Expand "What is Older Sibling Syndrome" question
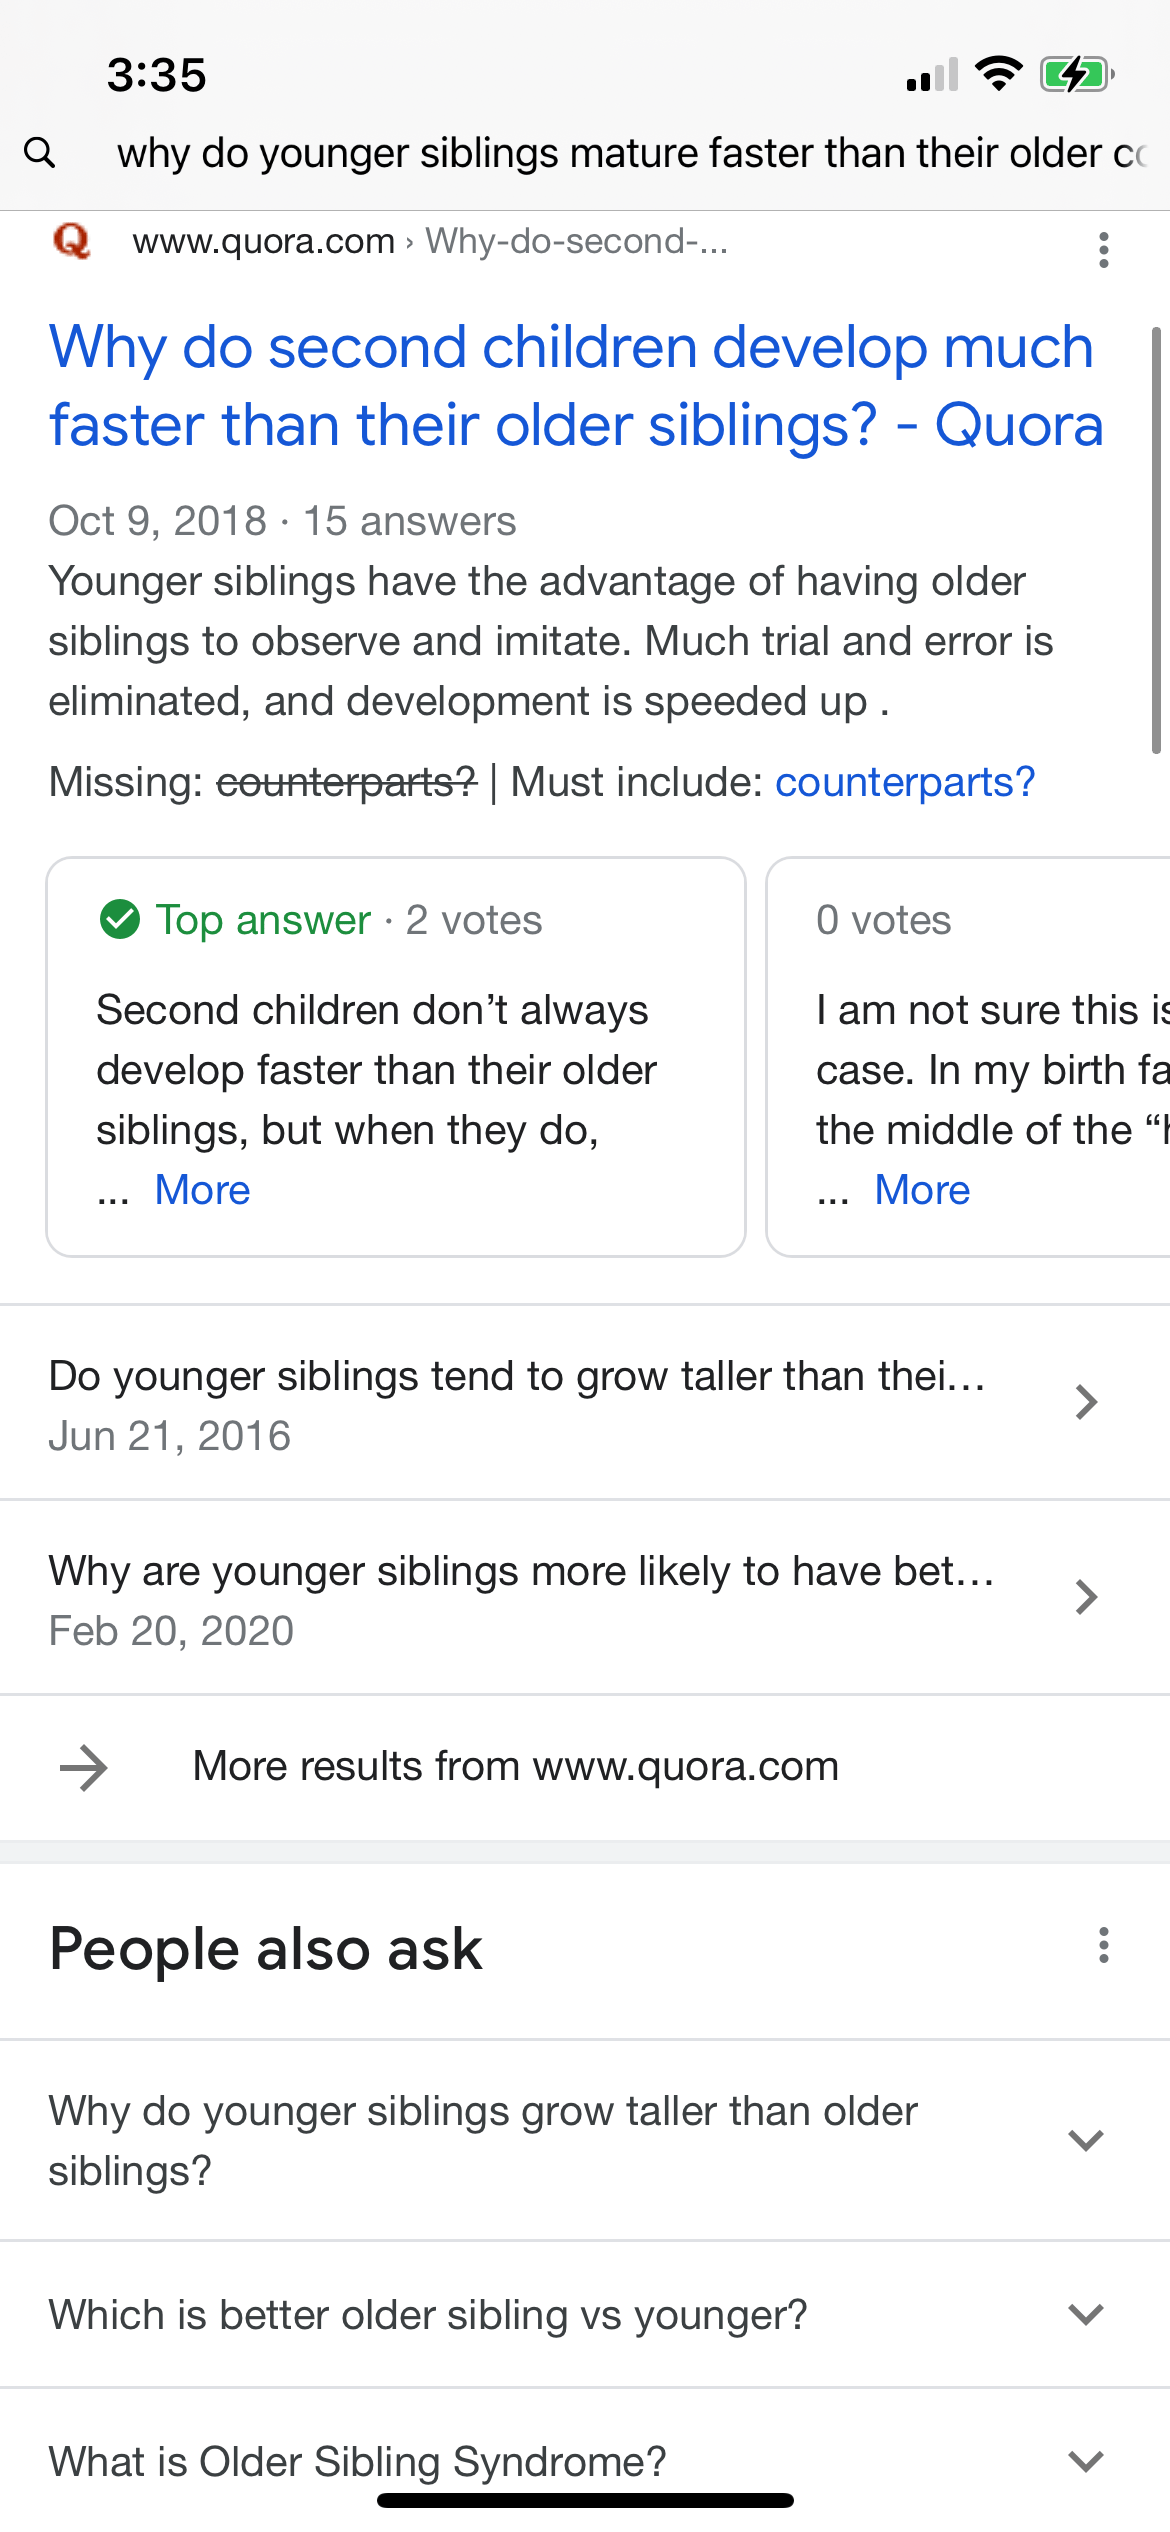Image resolution: width=1170 pixels, height=2532 pixels. (x=585, y=2460)
